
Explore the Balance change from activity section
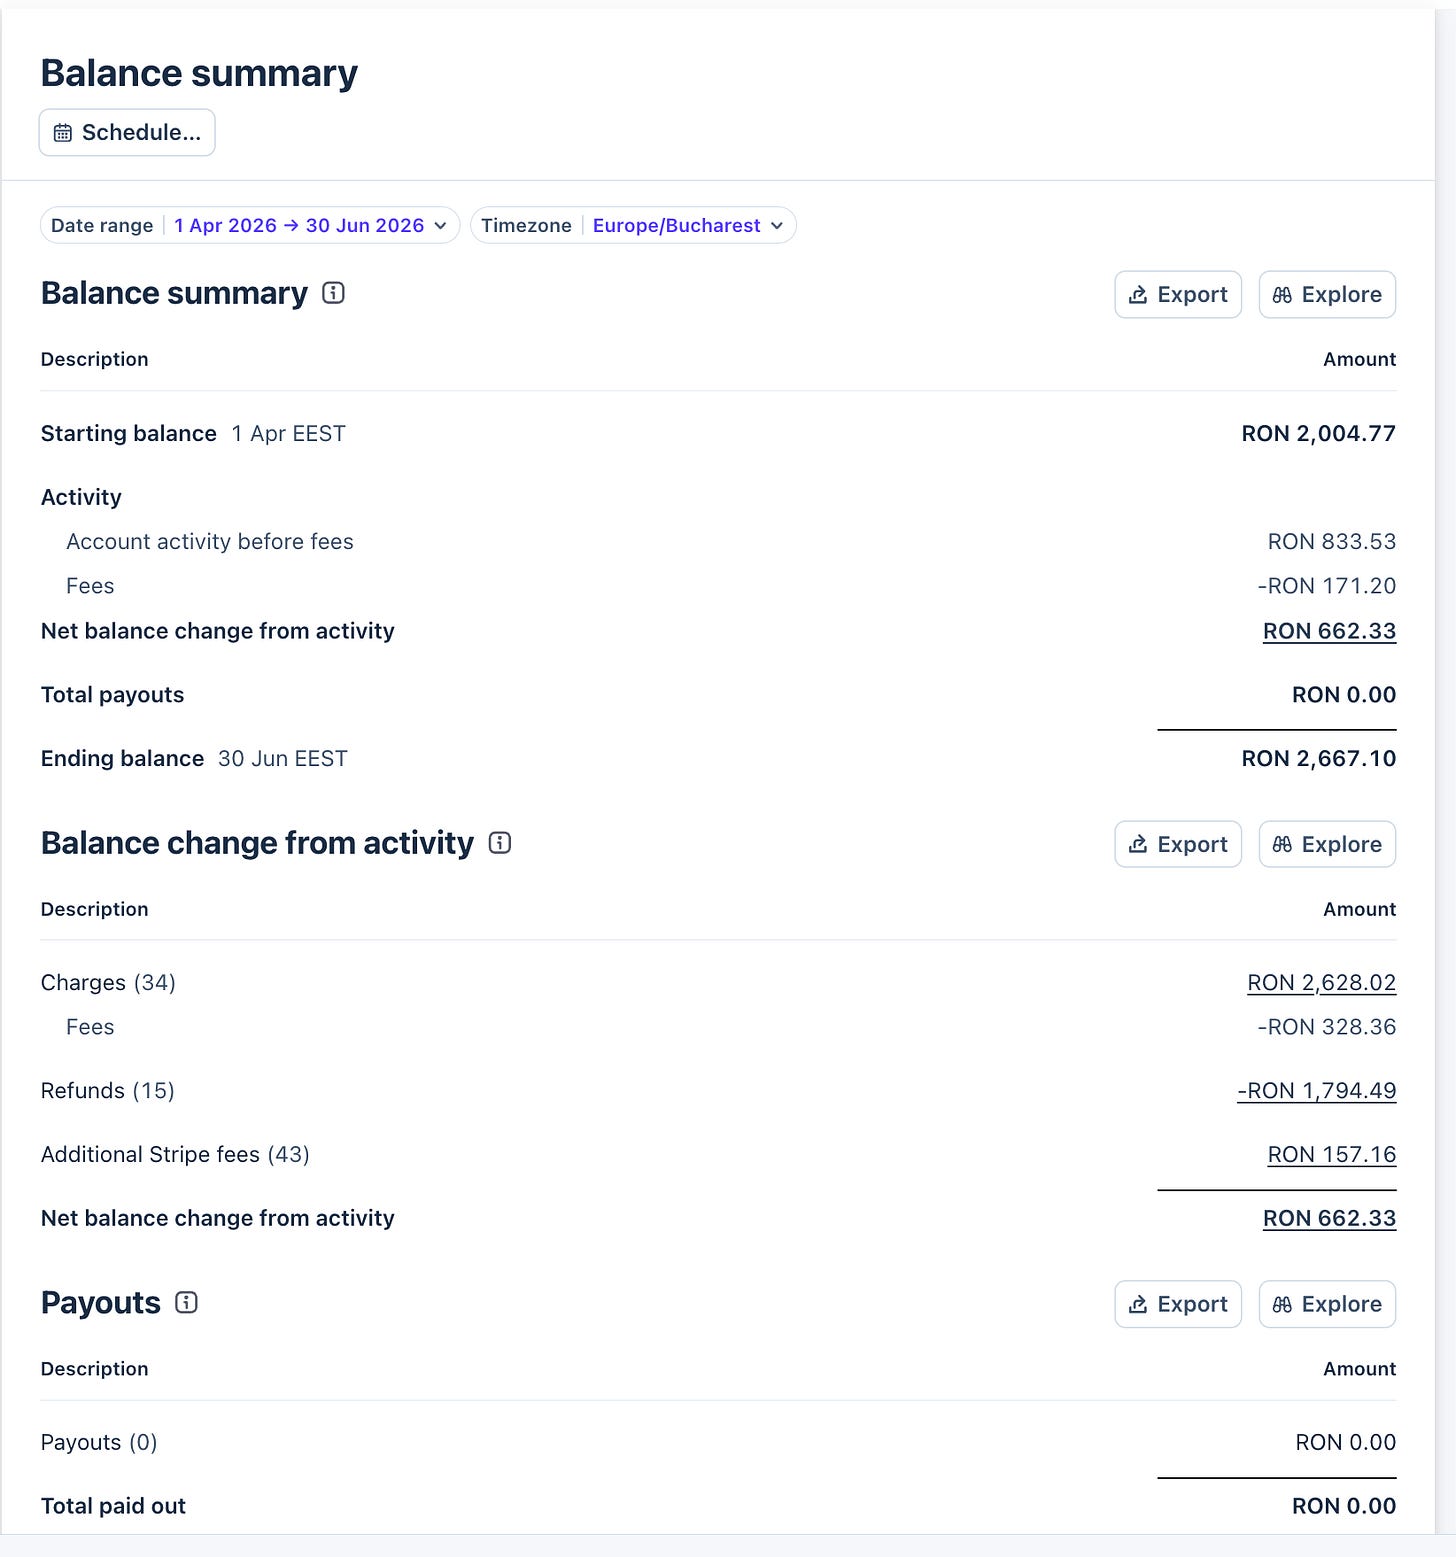tap(1327, 844)
